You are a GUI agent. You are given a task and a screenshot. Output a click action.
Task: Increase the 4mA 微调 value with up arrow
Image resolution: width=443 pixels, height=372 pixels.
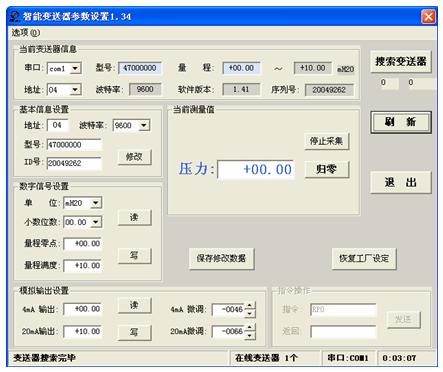250,305
